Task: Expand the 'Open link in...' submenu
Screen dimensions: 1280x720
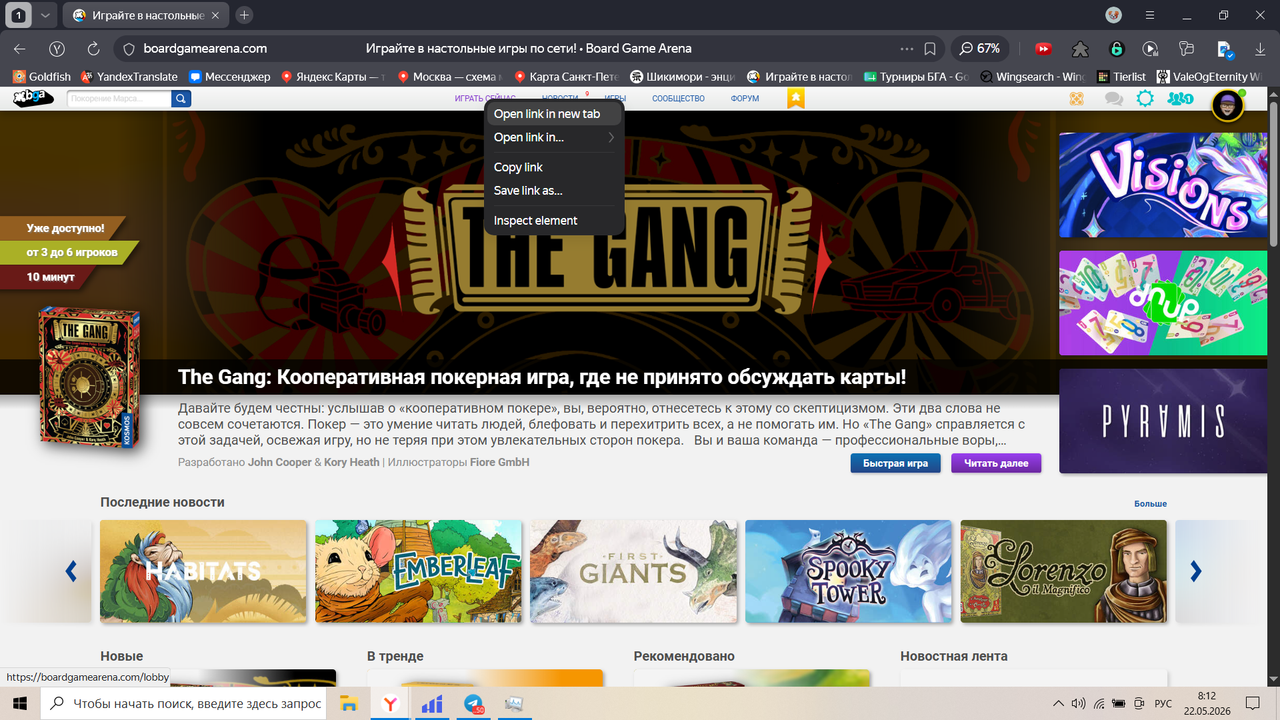Action: point(554,138)
